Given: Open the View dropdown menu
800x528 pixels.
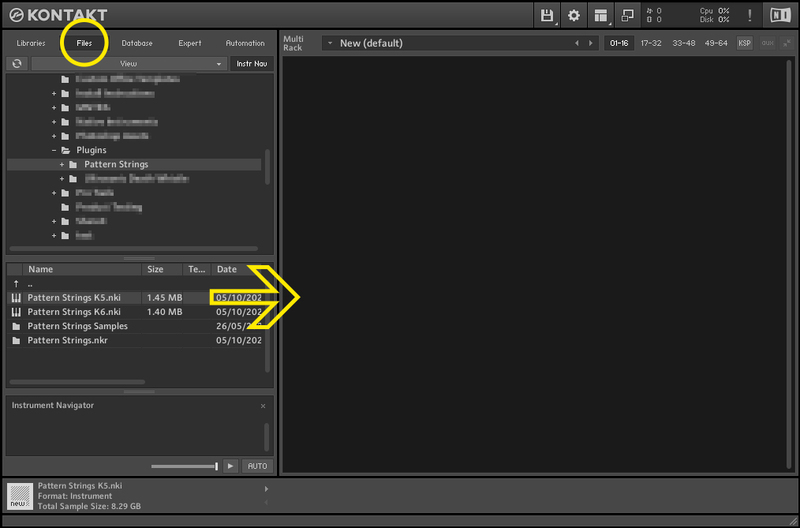Looking at the screenshot, I should (129, 64).
